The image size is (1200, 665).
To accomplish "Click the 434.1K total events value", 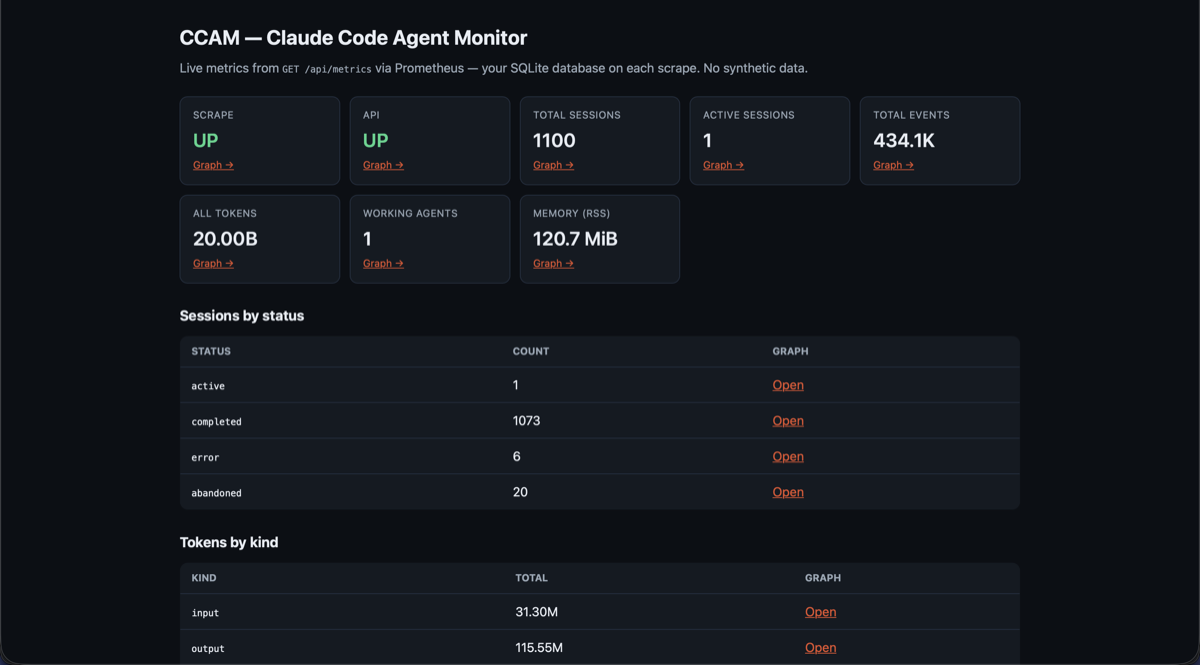I will (x=904, y=140).
